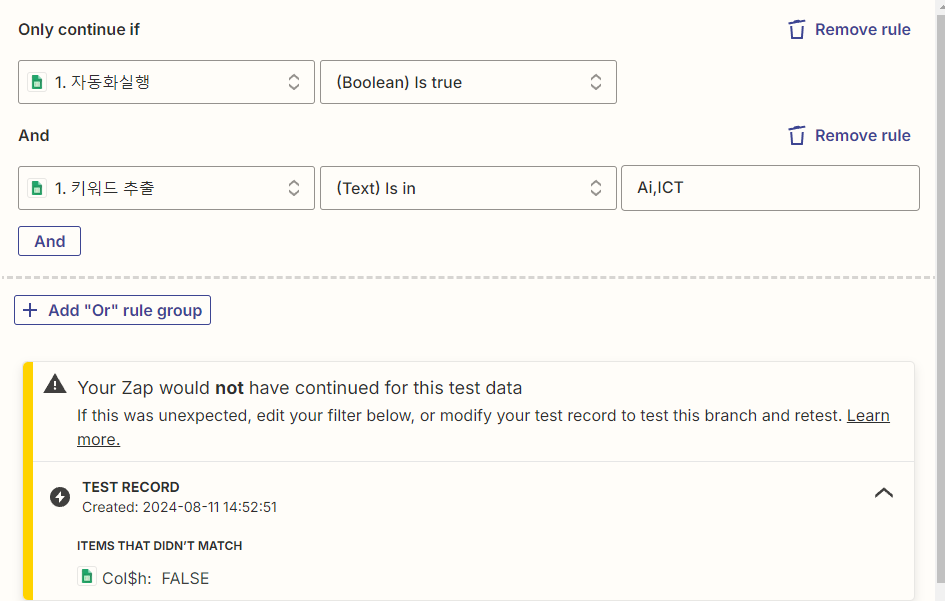Open the 1. 자동화실행 field dropdown

[166, 82]
